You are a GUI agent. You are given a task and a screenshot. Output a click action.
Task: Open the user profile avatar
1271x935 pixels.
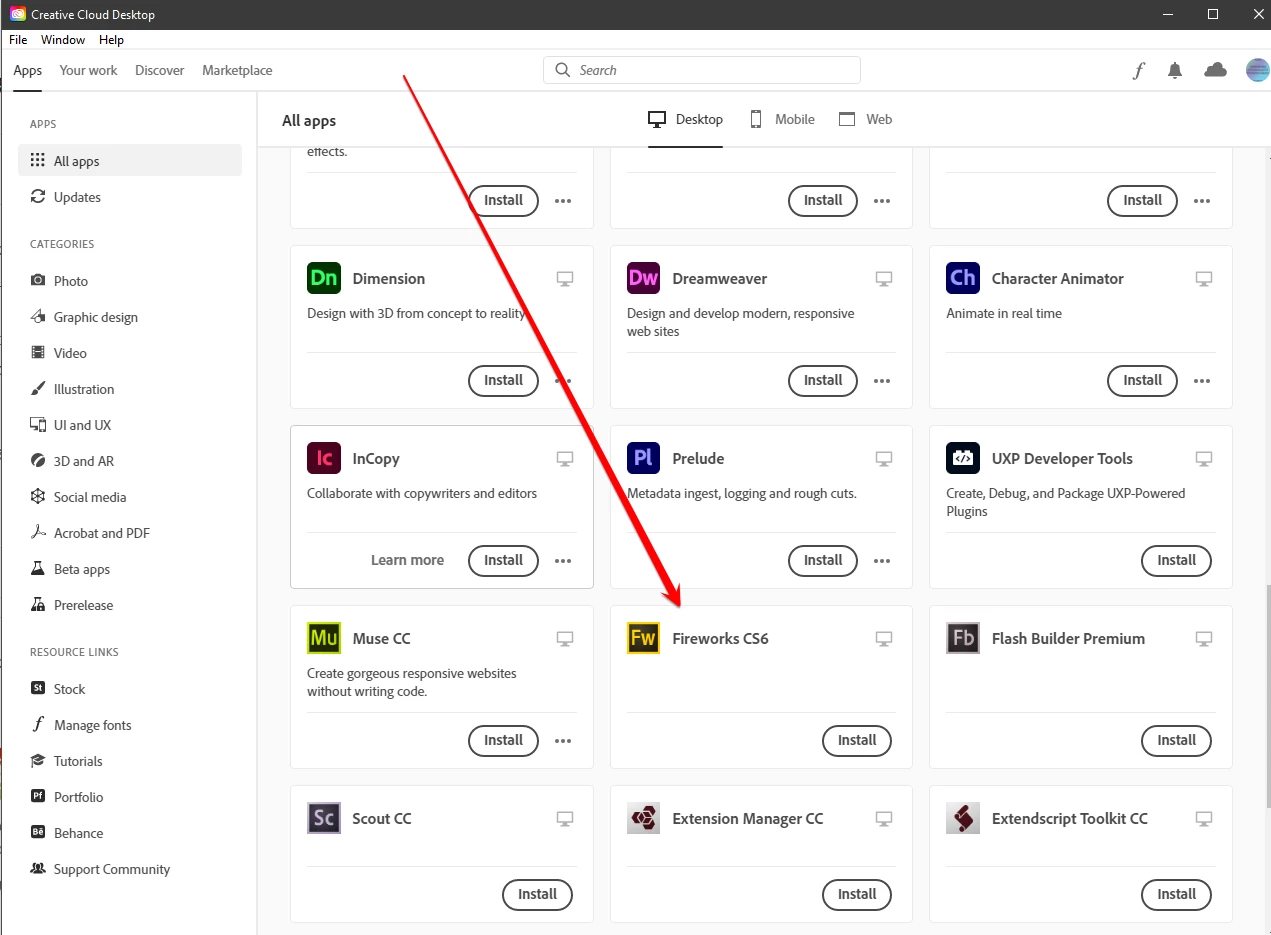(x=1257, y=70)
